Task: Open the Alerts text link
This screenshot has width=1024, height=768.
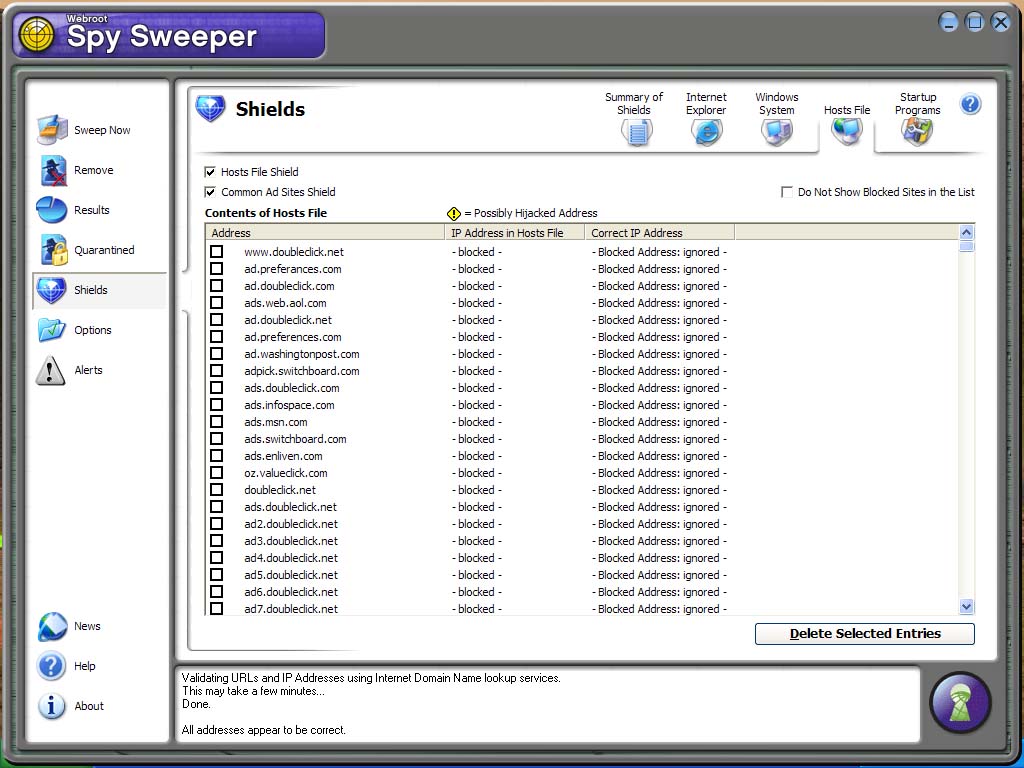Action: coord(88,370)
